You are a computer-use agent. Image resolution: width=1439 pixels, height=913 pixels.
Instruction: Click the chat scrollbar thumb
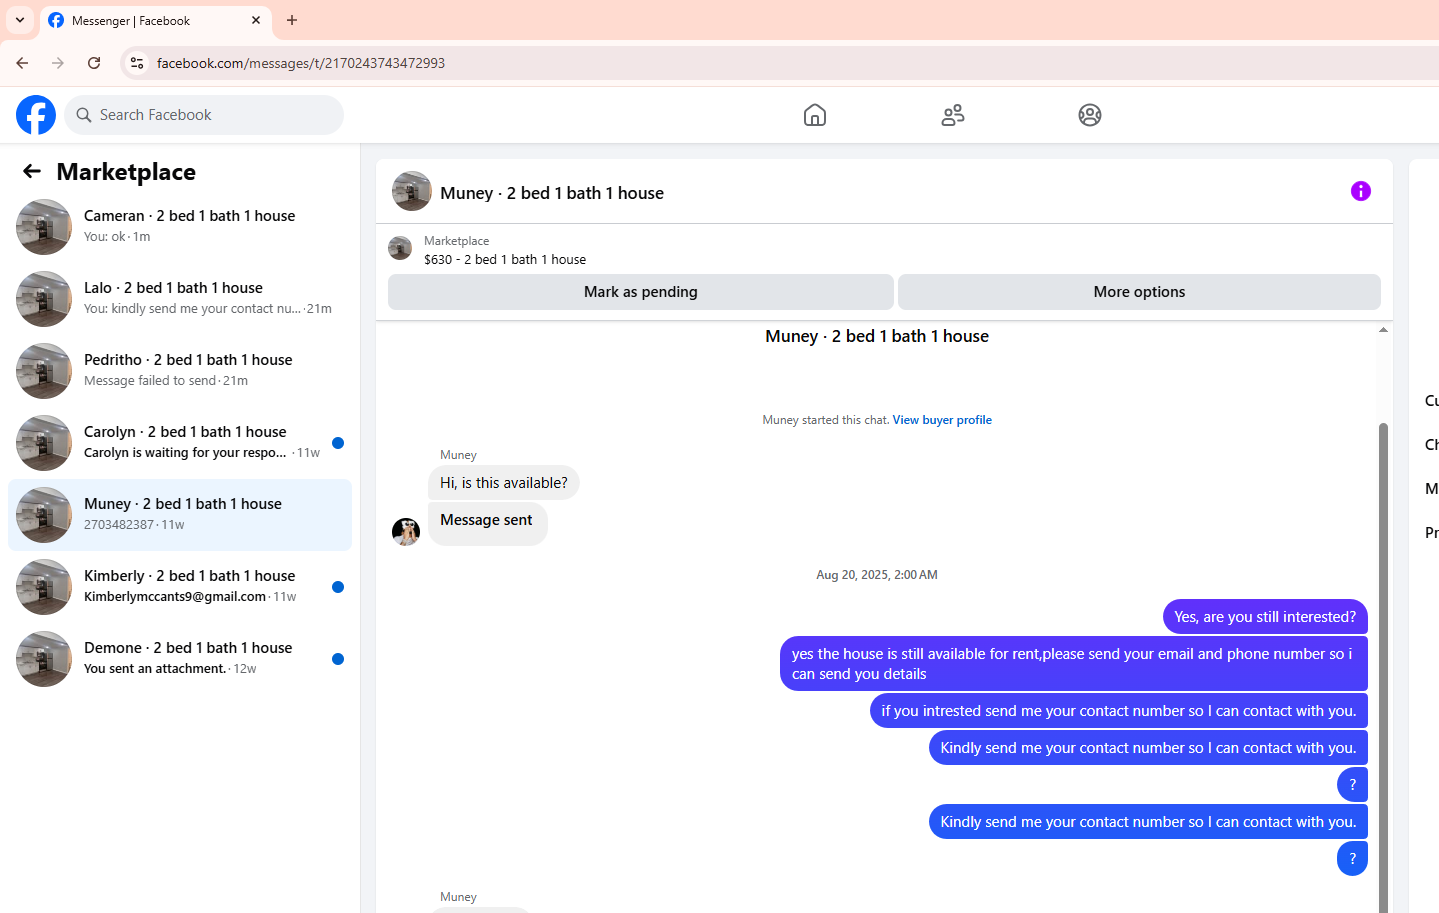[1384, 668]
